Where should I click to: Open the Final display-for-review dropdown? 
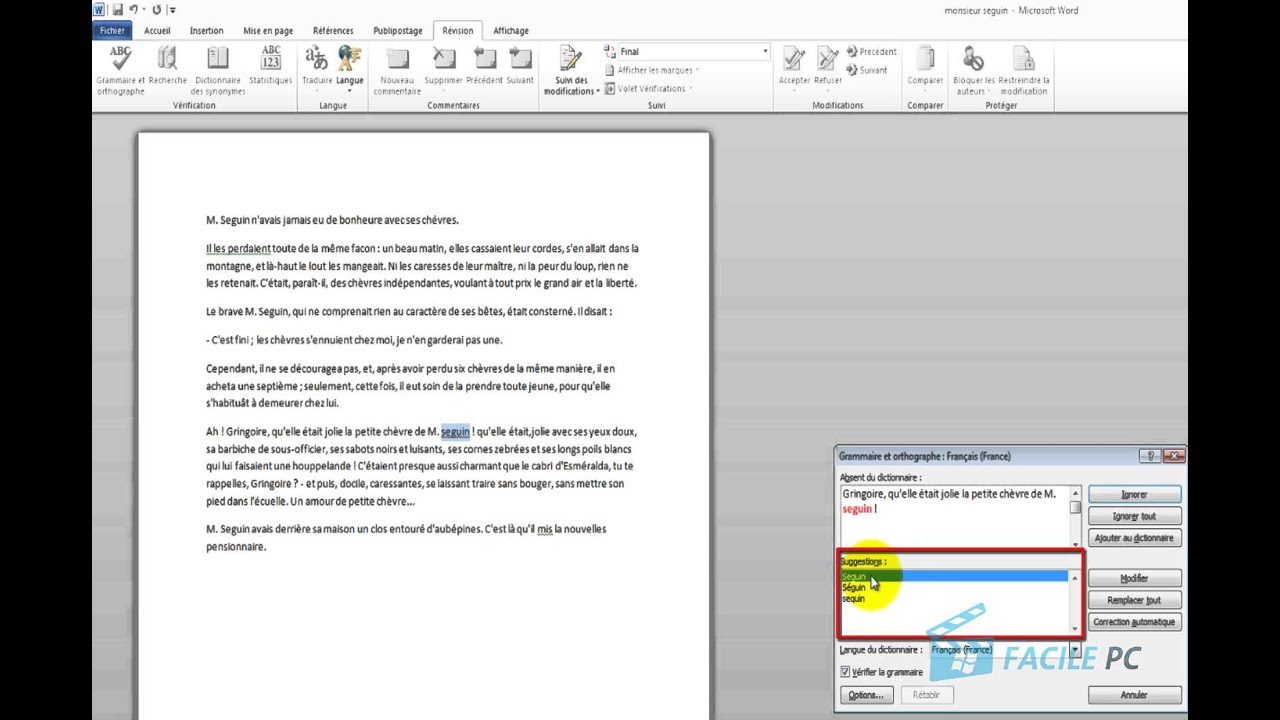click(765, 51)
